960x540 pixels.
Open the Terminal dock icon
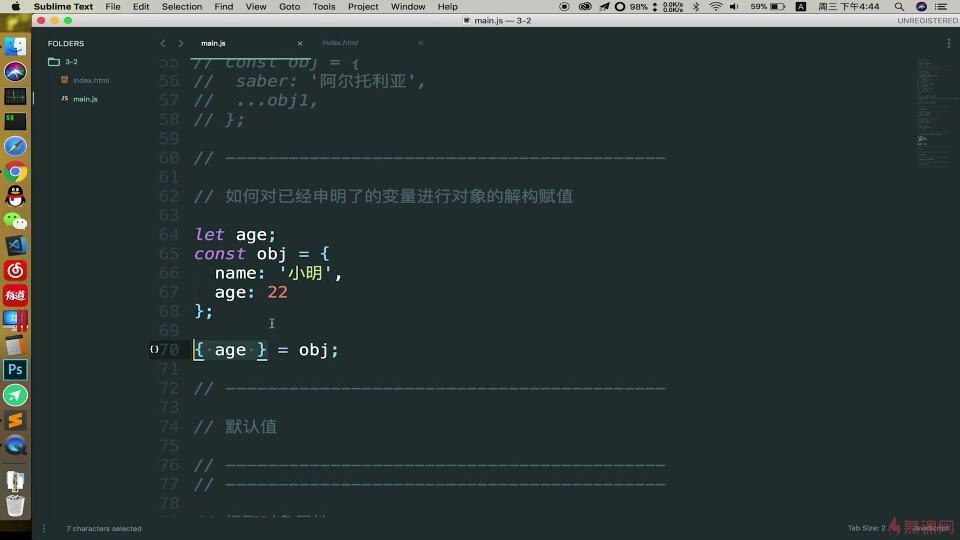click(15, 121)
